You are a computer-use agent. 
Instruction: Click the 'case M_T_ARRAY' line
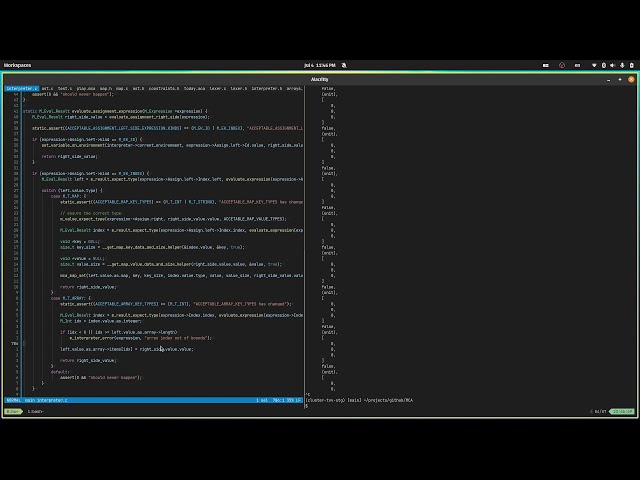click(71, 298)
